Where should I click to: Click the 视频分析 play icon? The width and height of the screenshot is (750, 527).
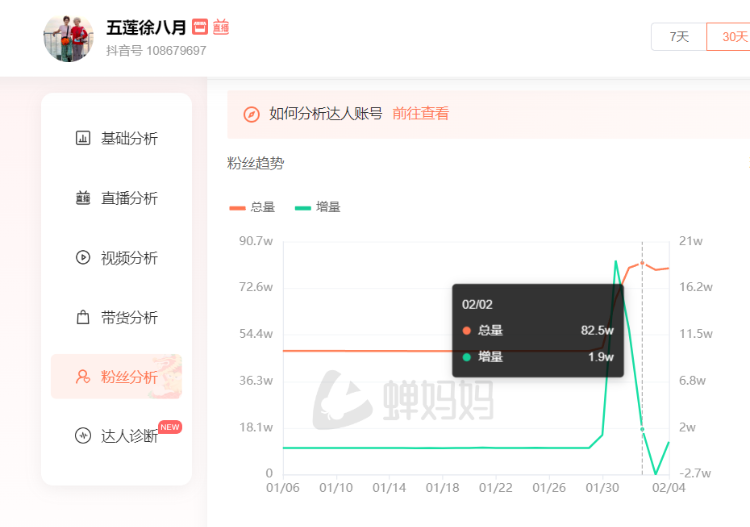click(83, 258)
